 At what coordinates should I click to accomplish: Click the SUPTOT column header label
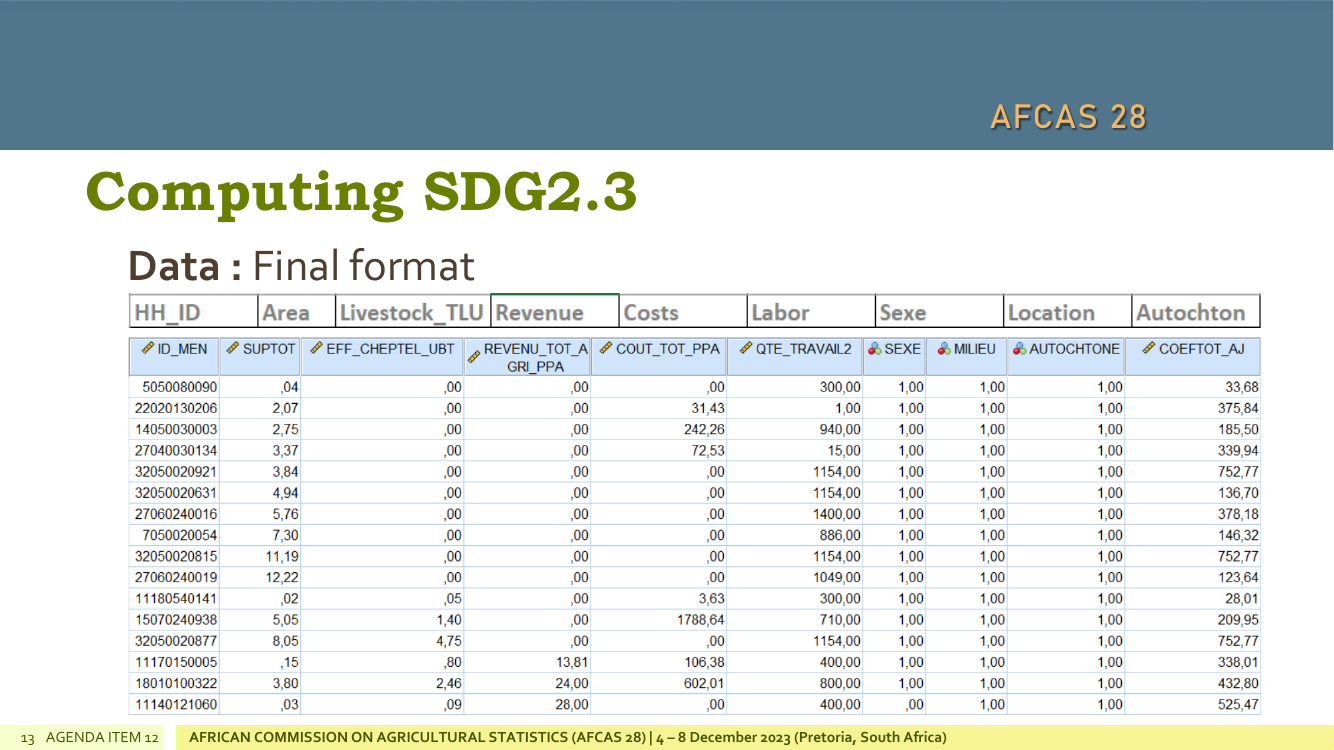(x=270, y=349)
